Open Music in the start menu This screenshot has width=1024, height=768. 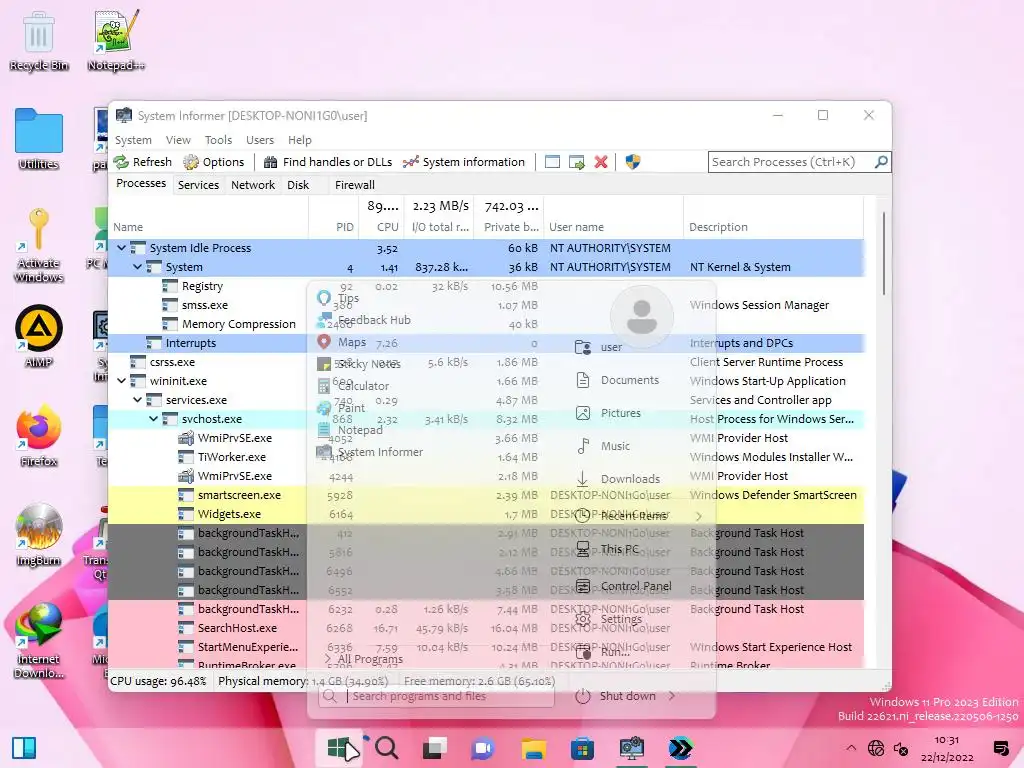click(x=603, y=446)
